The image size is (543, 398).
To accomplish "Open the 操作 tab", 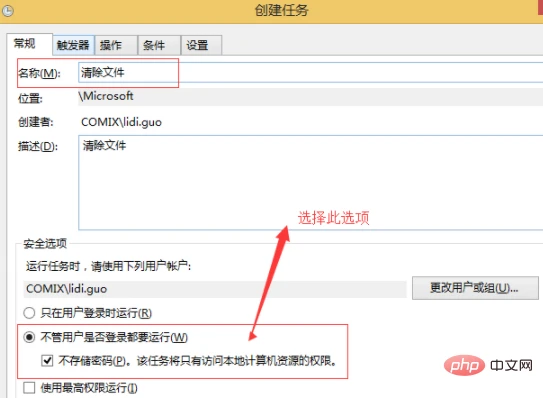I will pyautogui.click(x=116, y=45).
